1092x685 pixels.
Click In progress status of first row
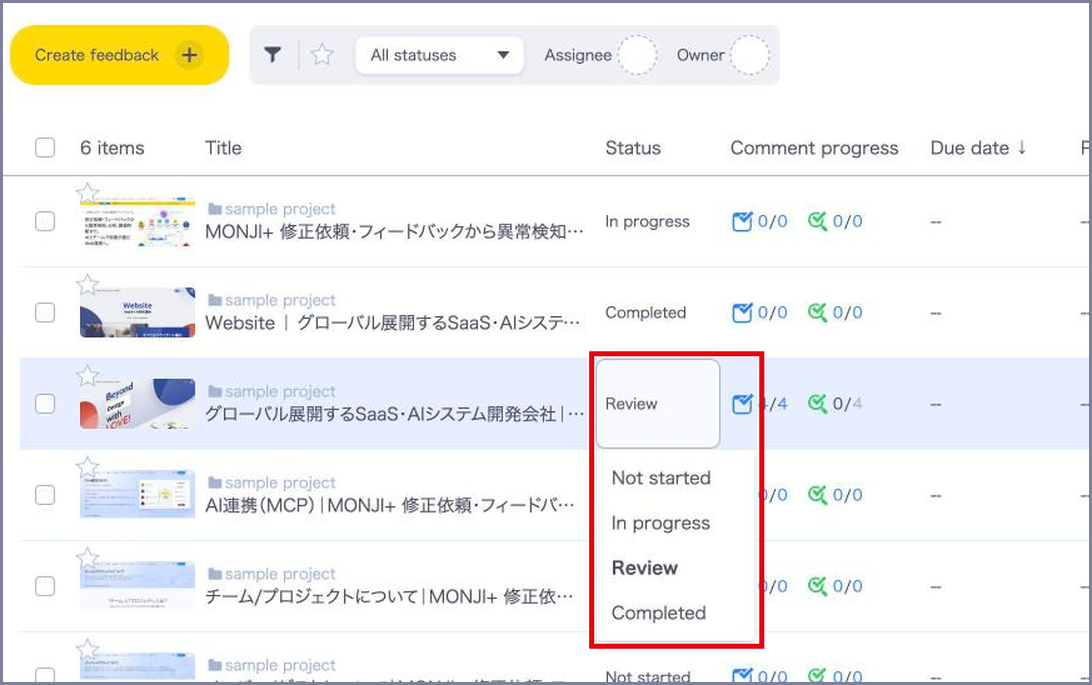click(647, 221)
